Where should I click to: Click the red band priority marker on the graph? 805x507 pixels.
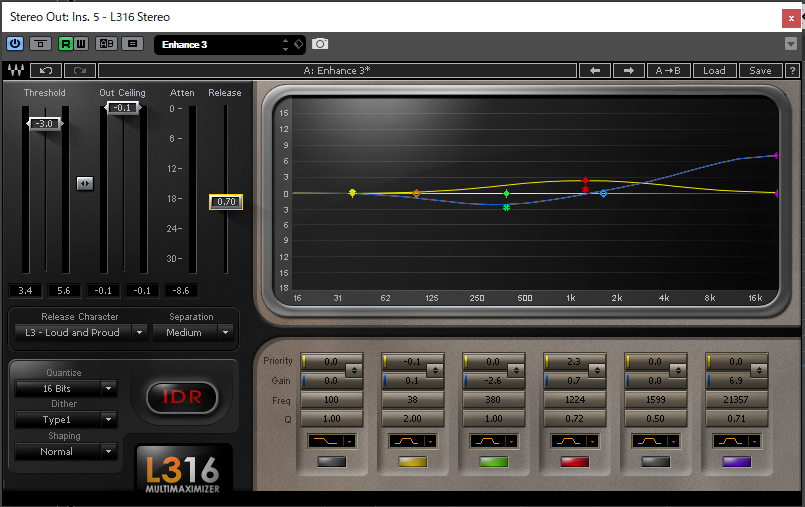pos(585,180)
